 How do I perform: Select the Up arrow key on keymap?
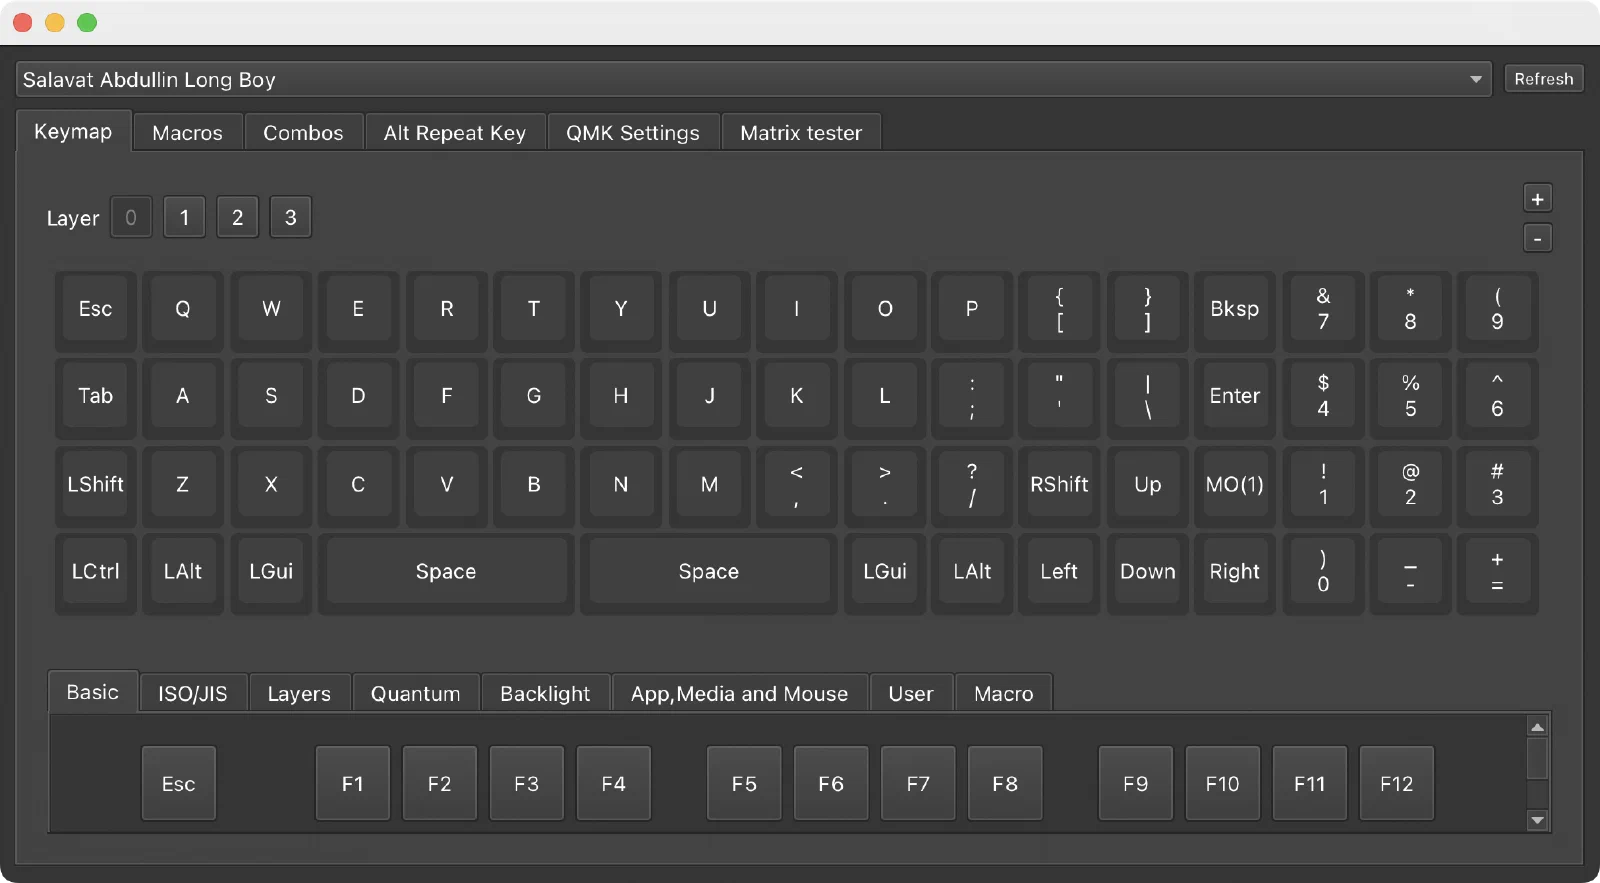pyautogui.click(x=1147, y=485)
